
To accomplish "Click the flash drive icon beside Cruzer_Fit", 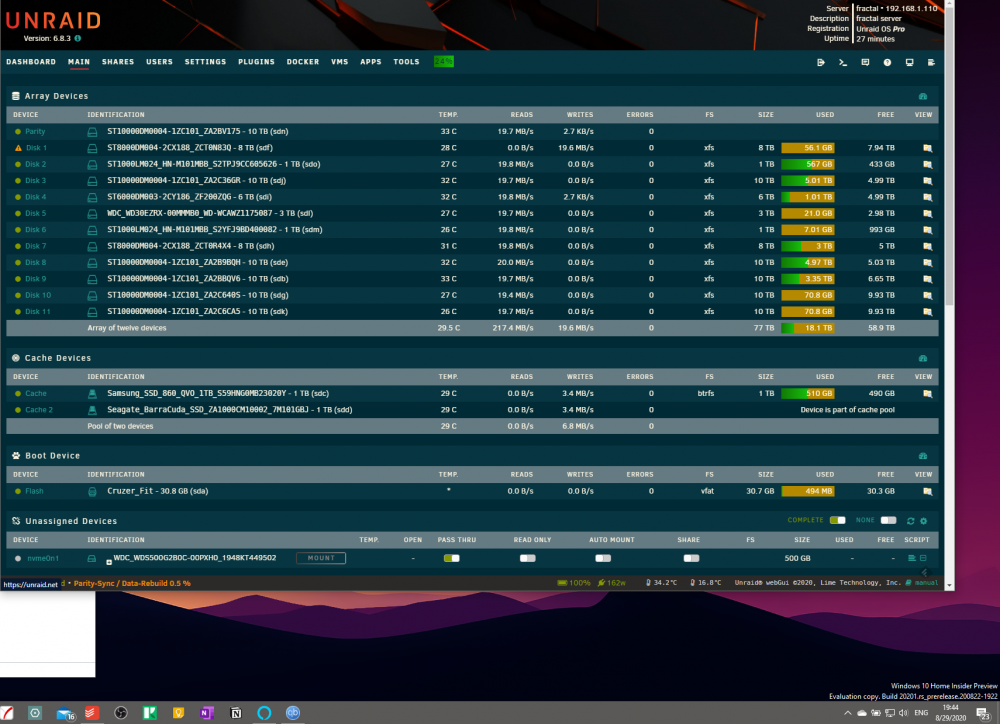I will (92, 491).
